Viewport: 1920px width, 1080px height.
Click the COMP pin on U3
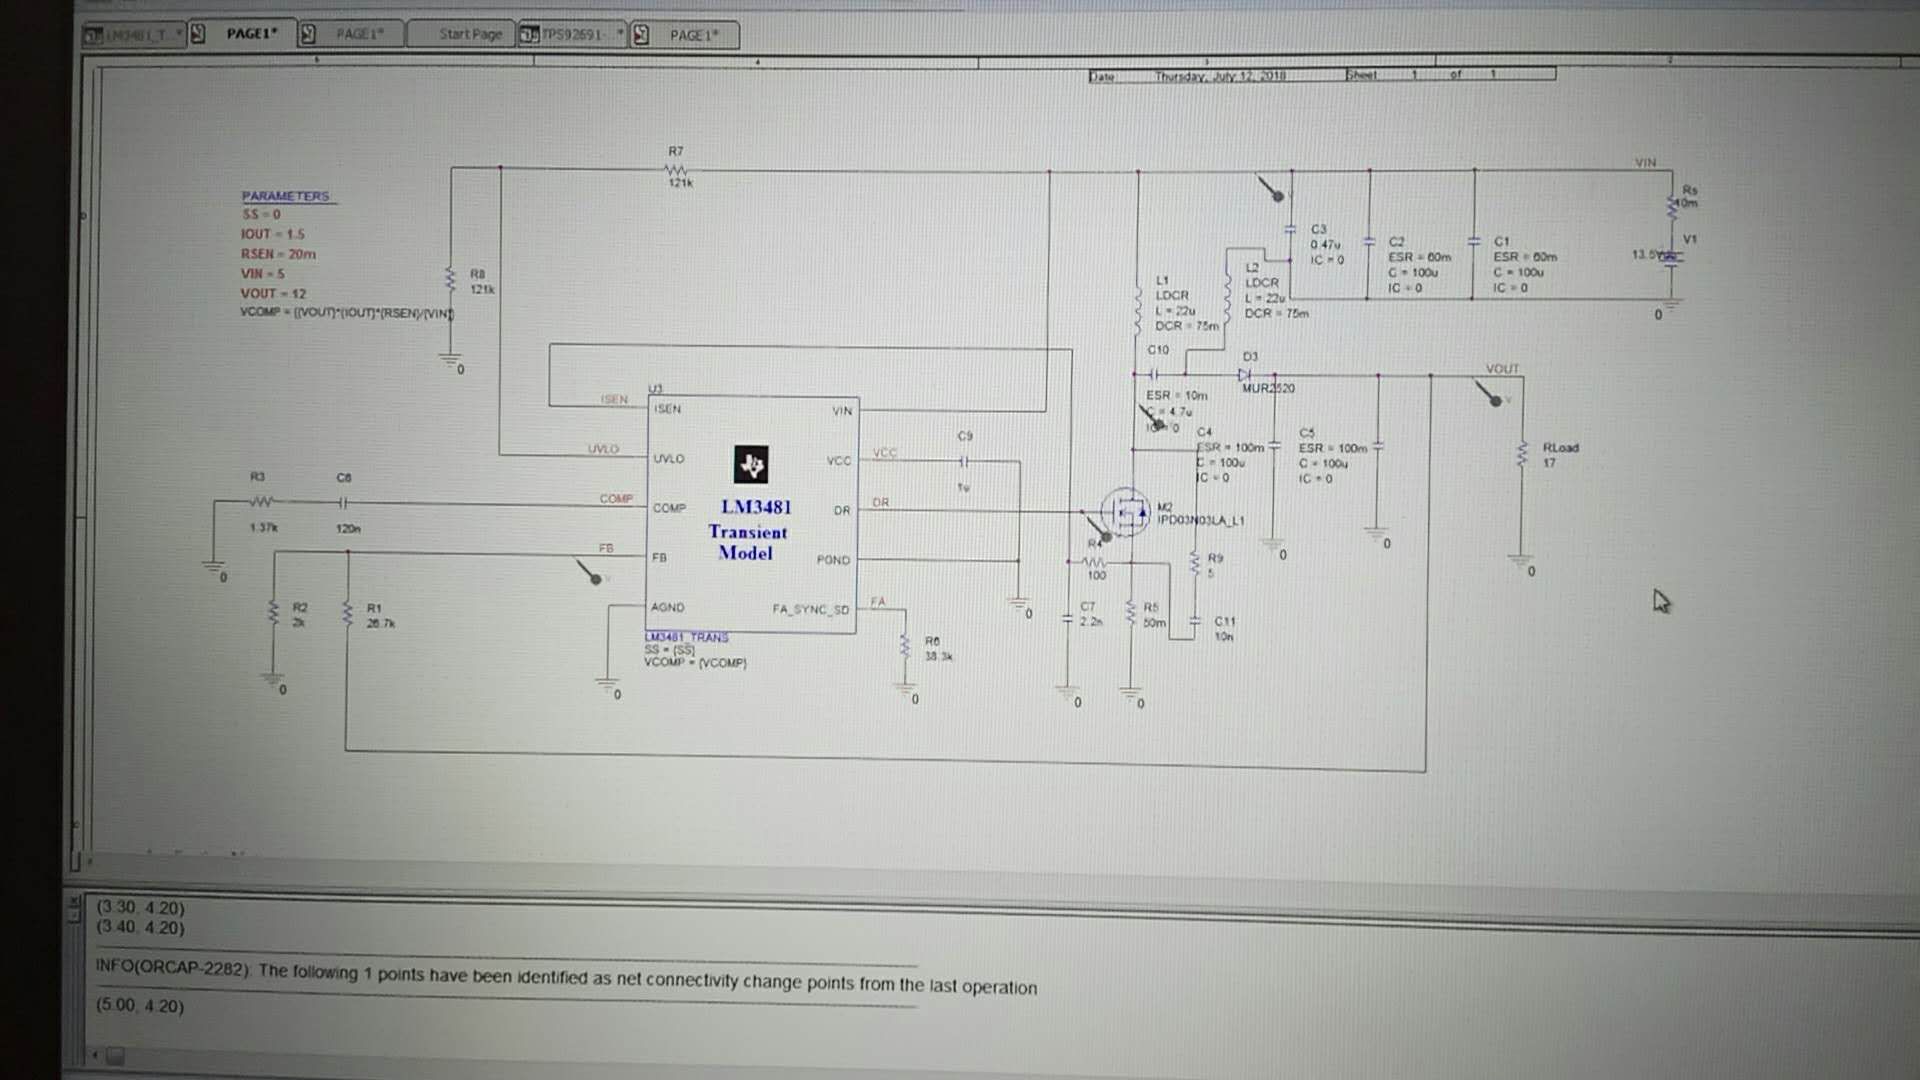(x=670, y=508)
